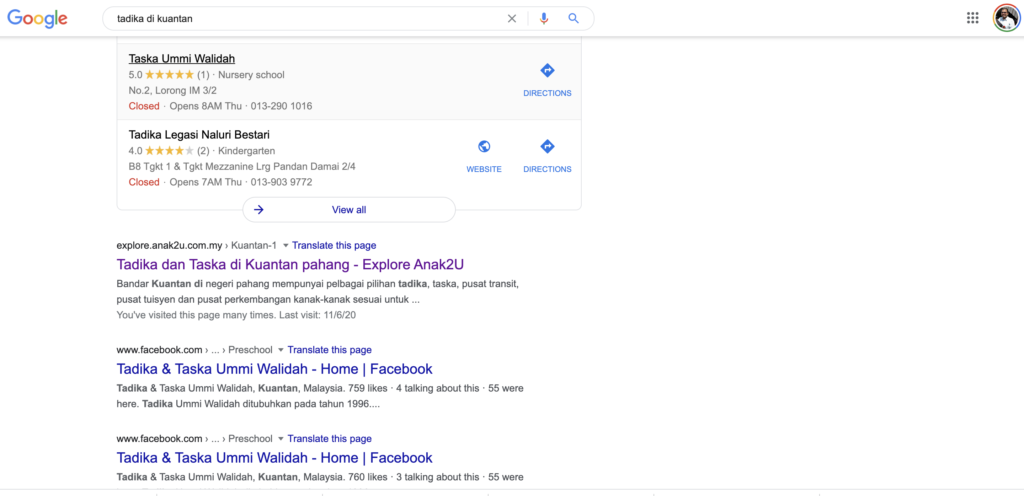Click the View all places button
The image size is (1024, 496).
point(349,209)
